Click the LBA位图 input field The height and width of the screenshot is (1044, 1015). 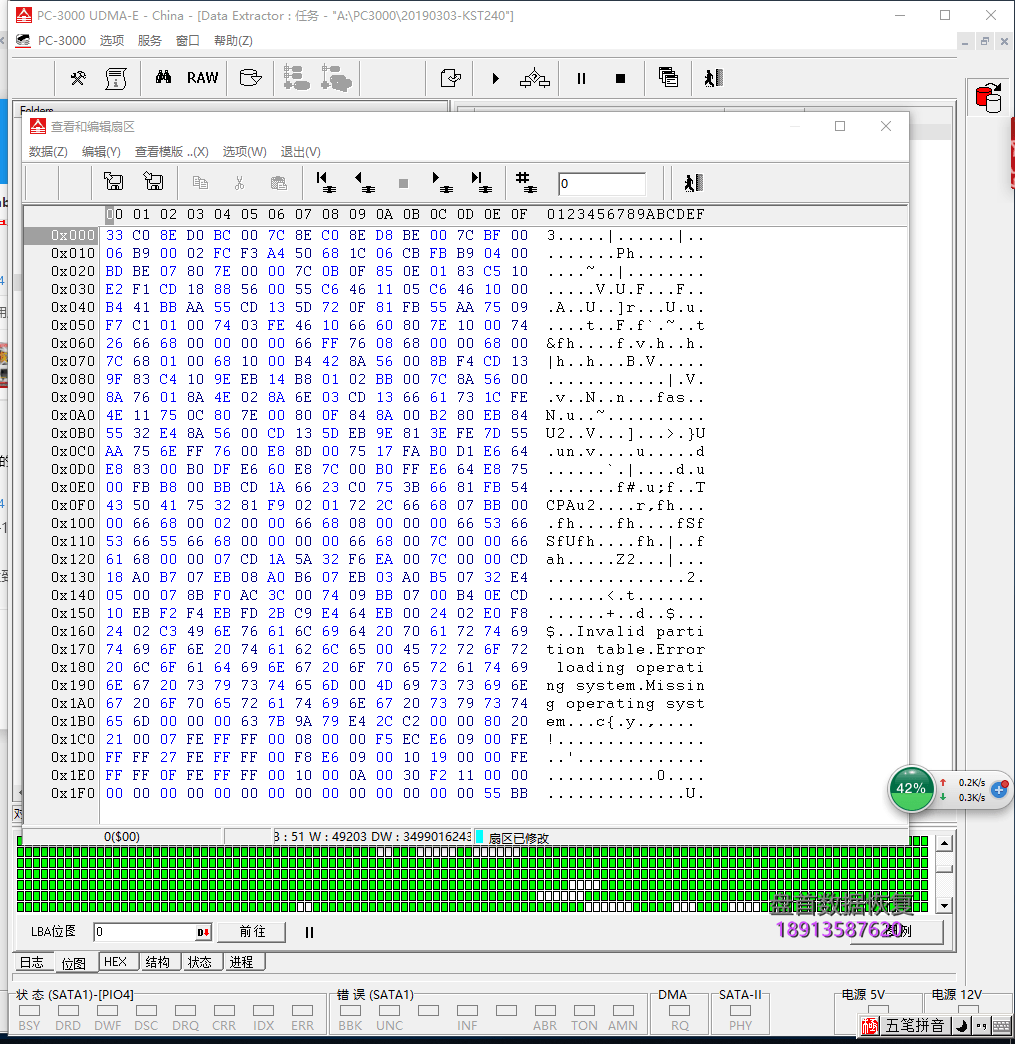(145, 932)
